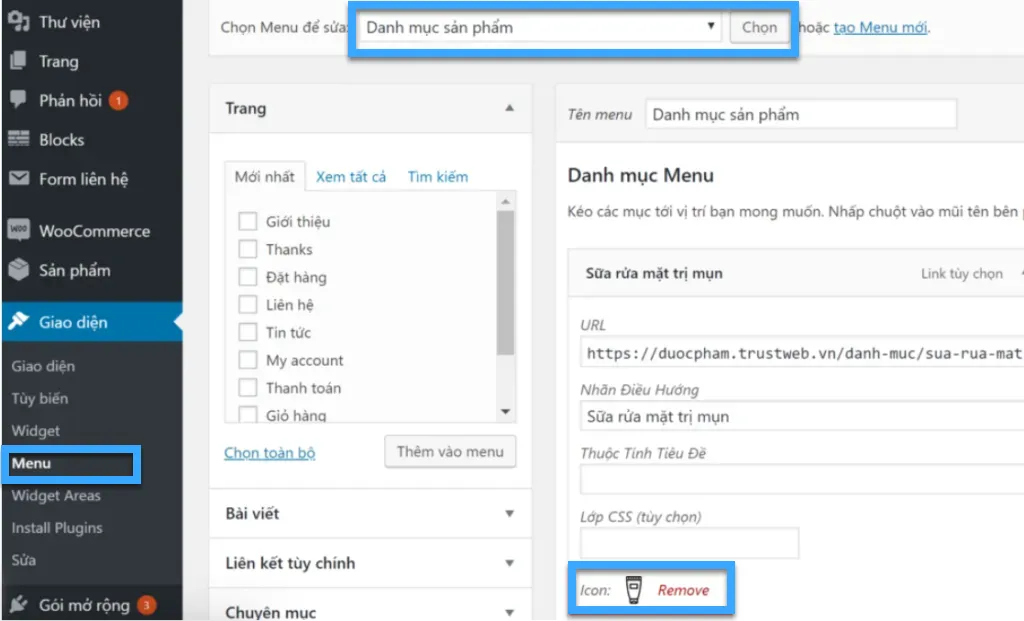Check the Giới thiệu page checkbox

click(248, 221)
